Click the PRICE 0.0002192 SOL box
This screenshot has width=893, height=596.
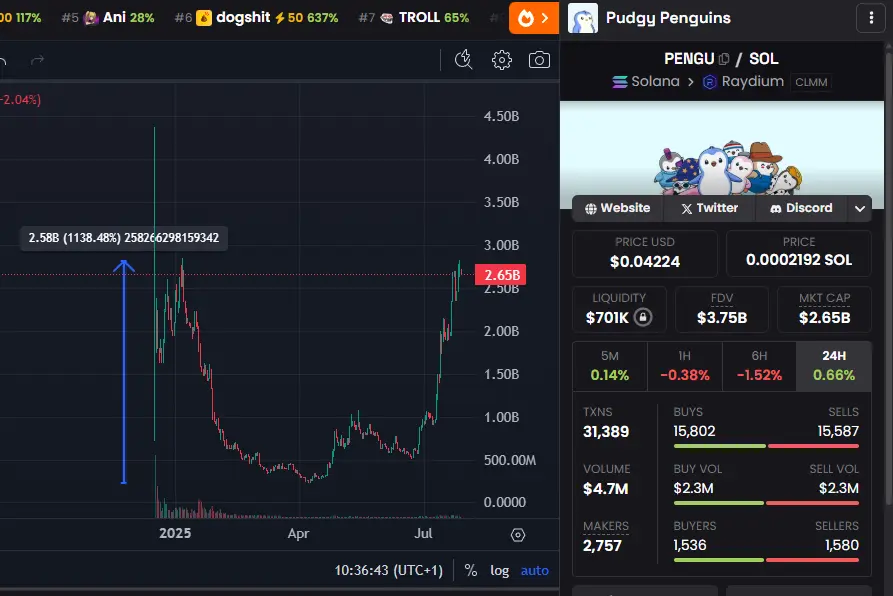(x=798, y=253)
